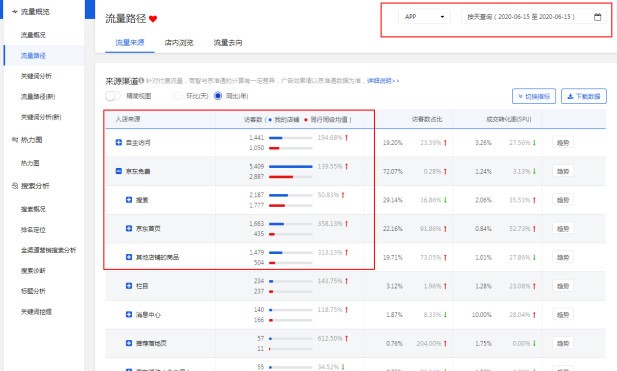Switch to the 店内浏览 tab
This screenshot has width=617, height=371.
coord(179,42)
